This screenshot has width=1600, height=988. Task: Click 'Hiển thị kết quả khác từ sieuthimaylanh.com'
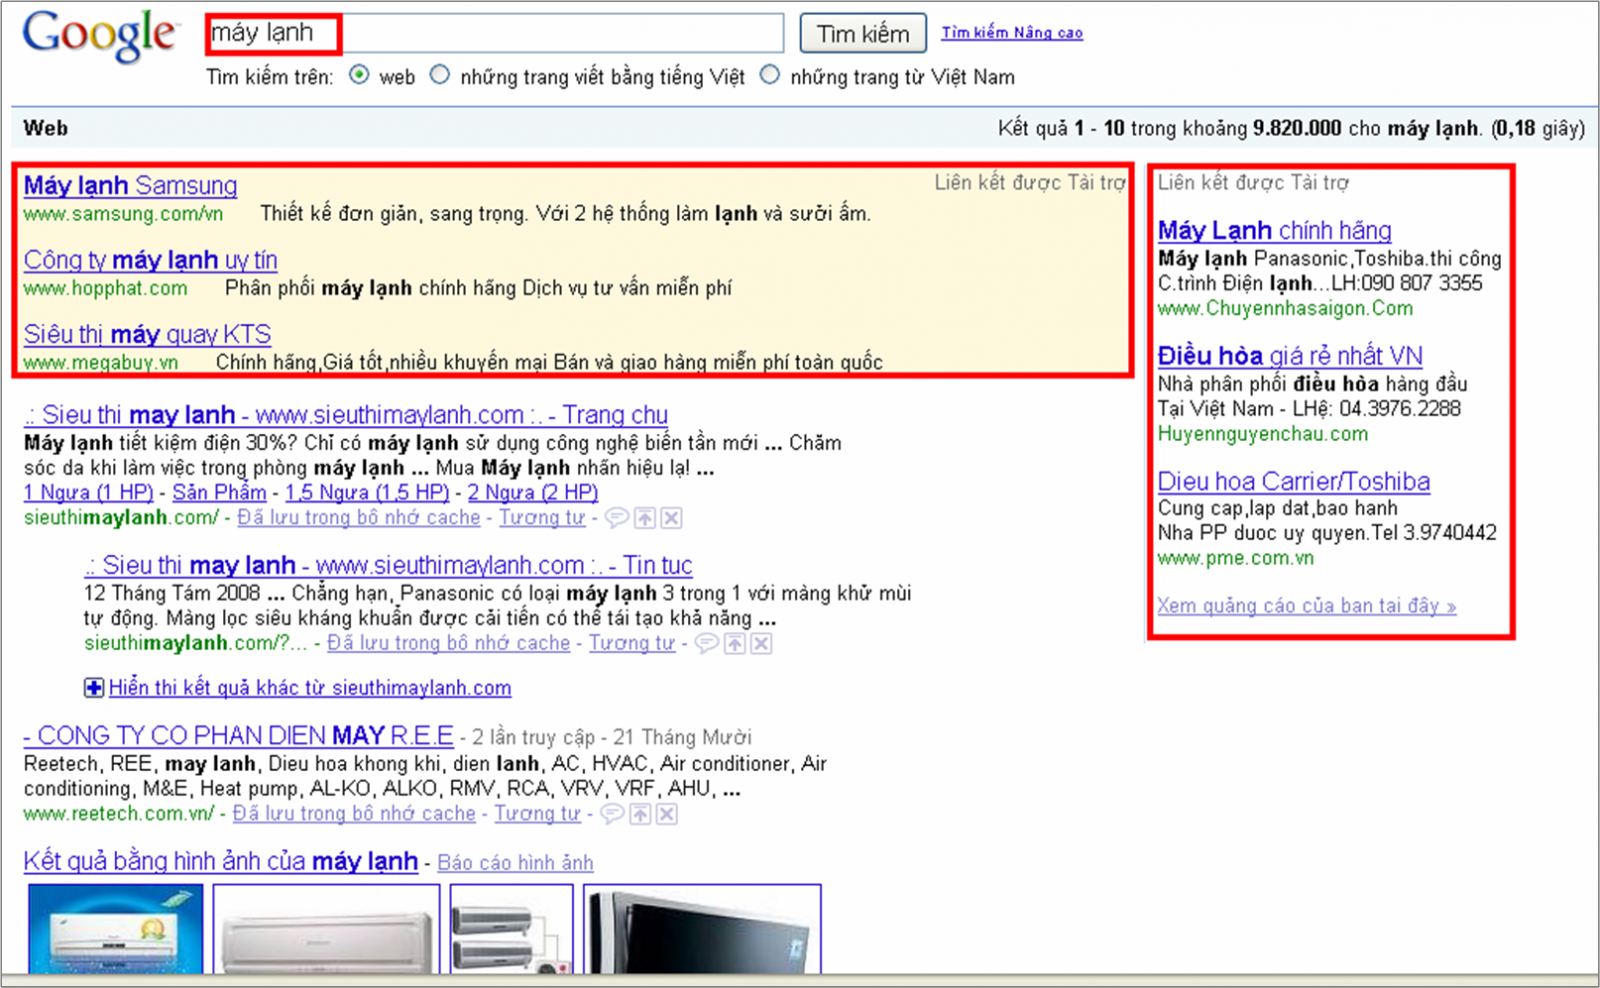click(x=310, y=688)
